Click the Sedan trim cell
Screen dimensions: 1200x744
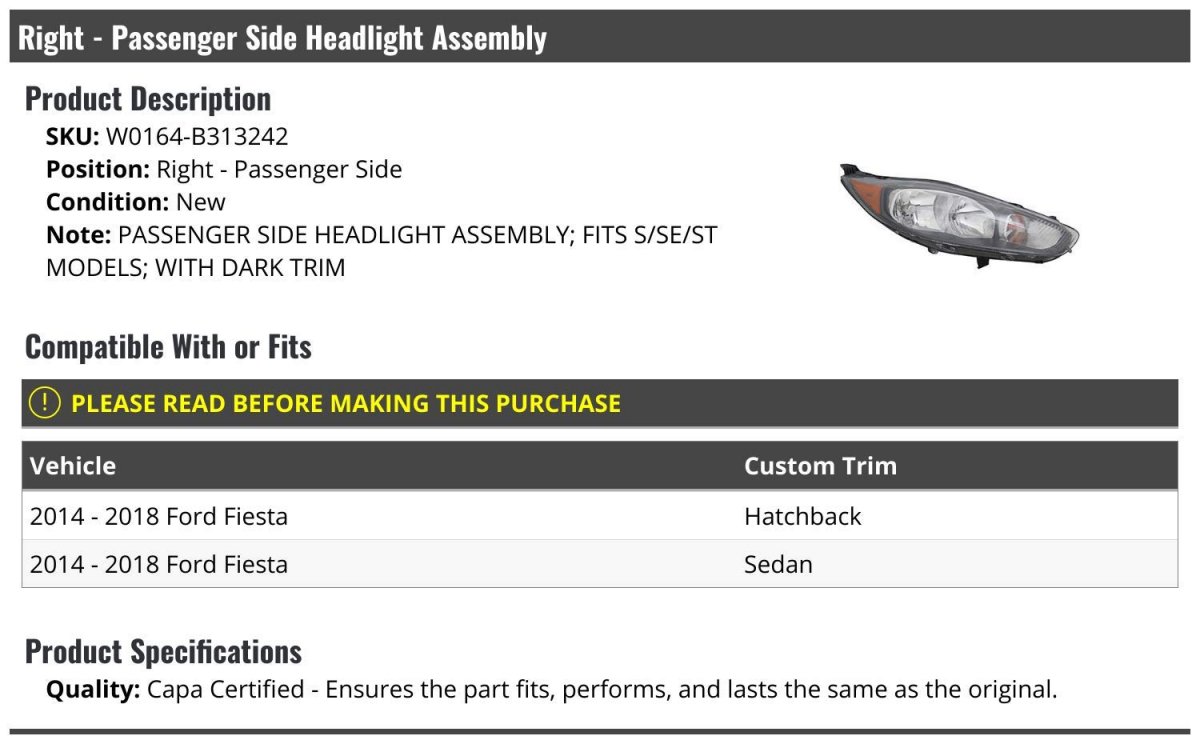point(778,564)
